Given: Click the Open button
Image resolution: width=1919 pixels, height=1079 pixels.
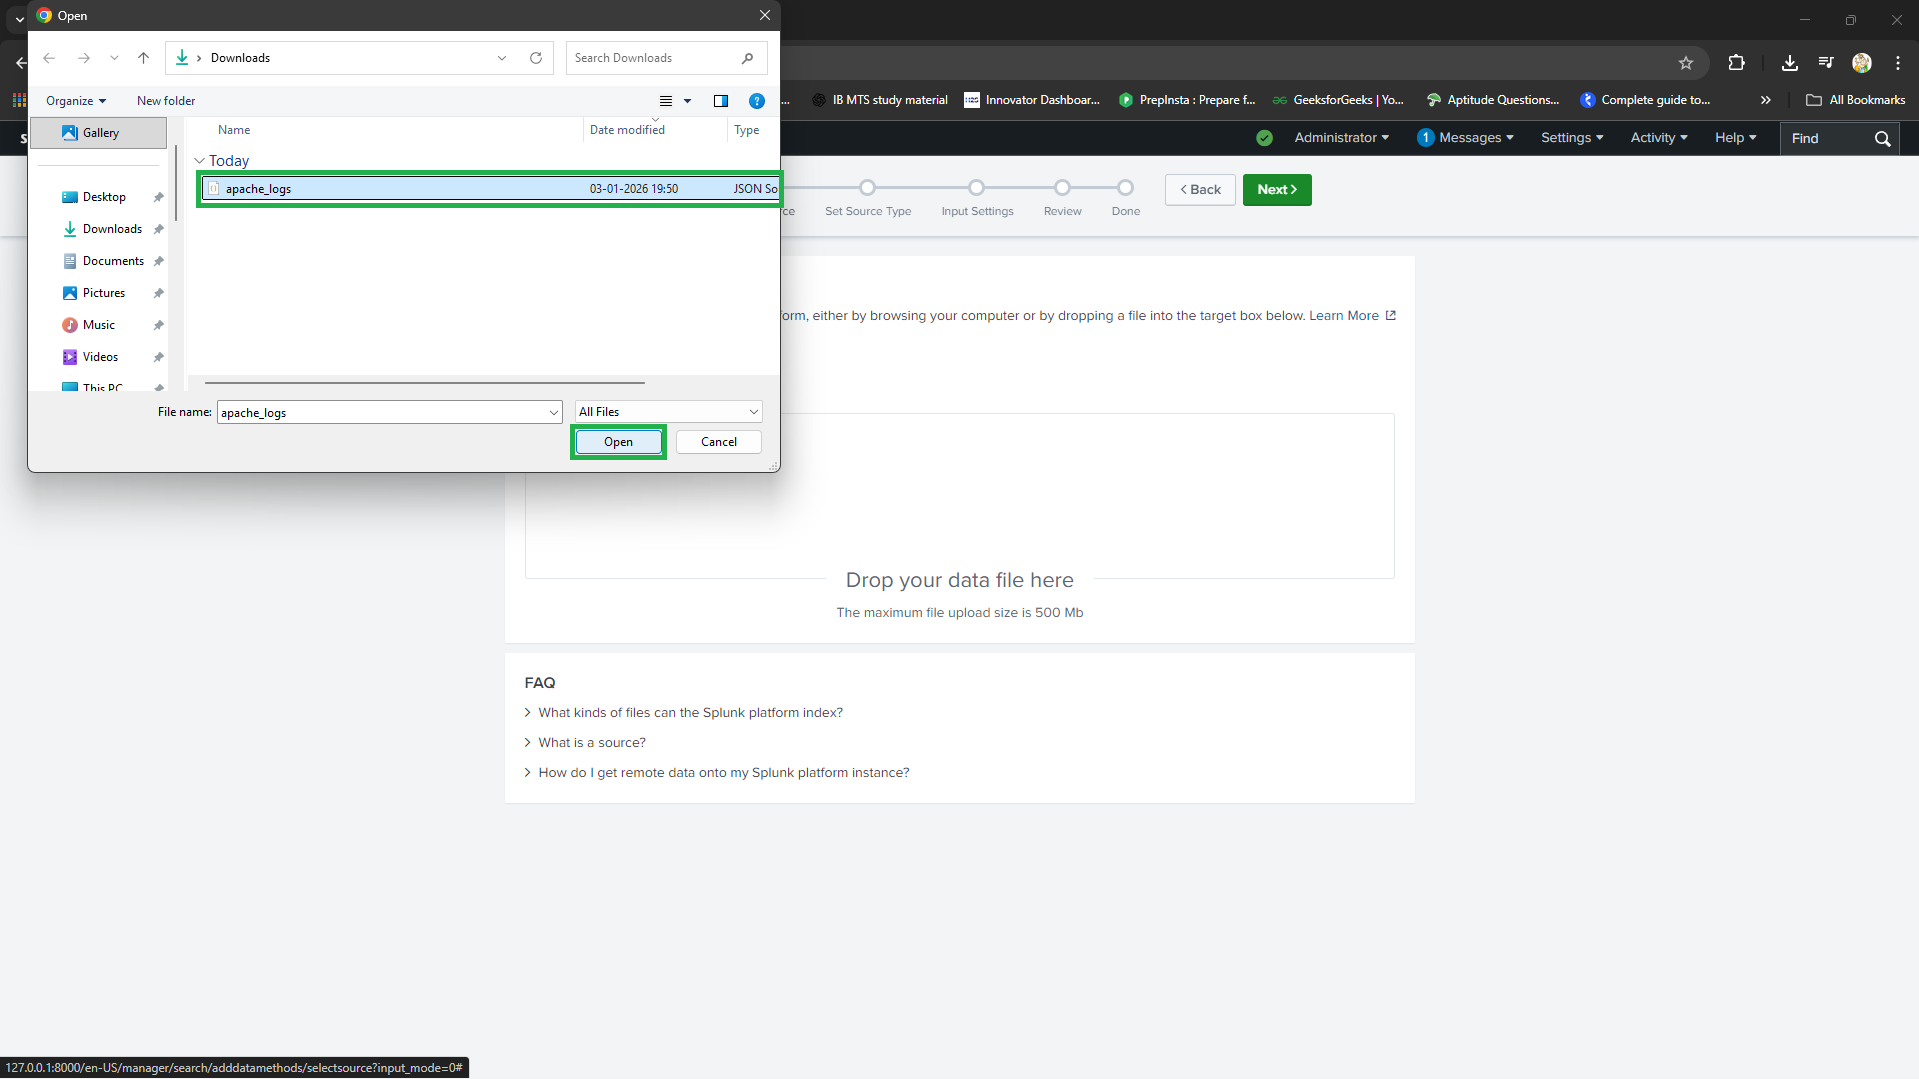Looking at the screenshot, I should pos(618,442).
